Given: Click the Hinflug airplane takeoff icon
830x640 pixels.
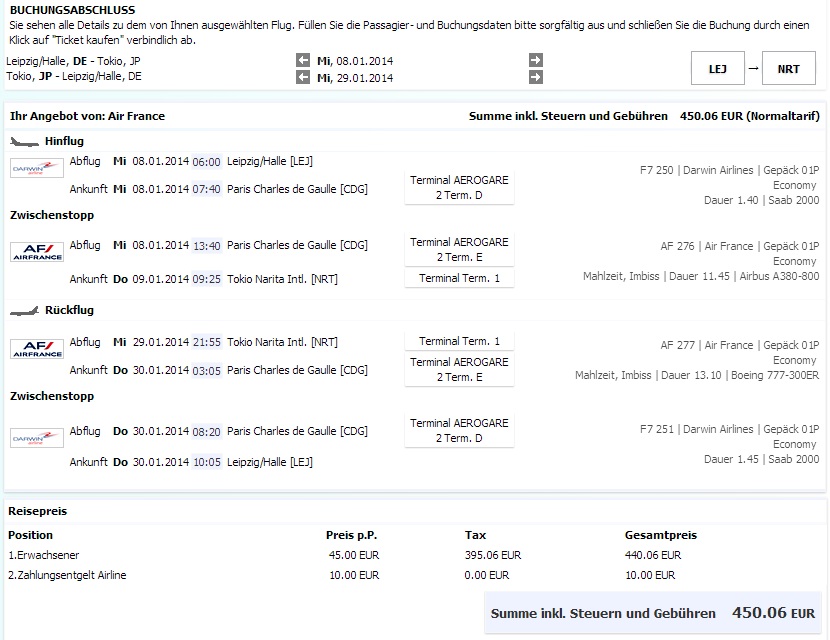Looking at the screenshot, I should pos(24,142).
